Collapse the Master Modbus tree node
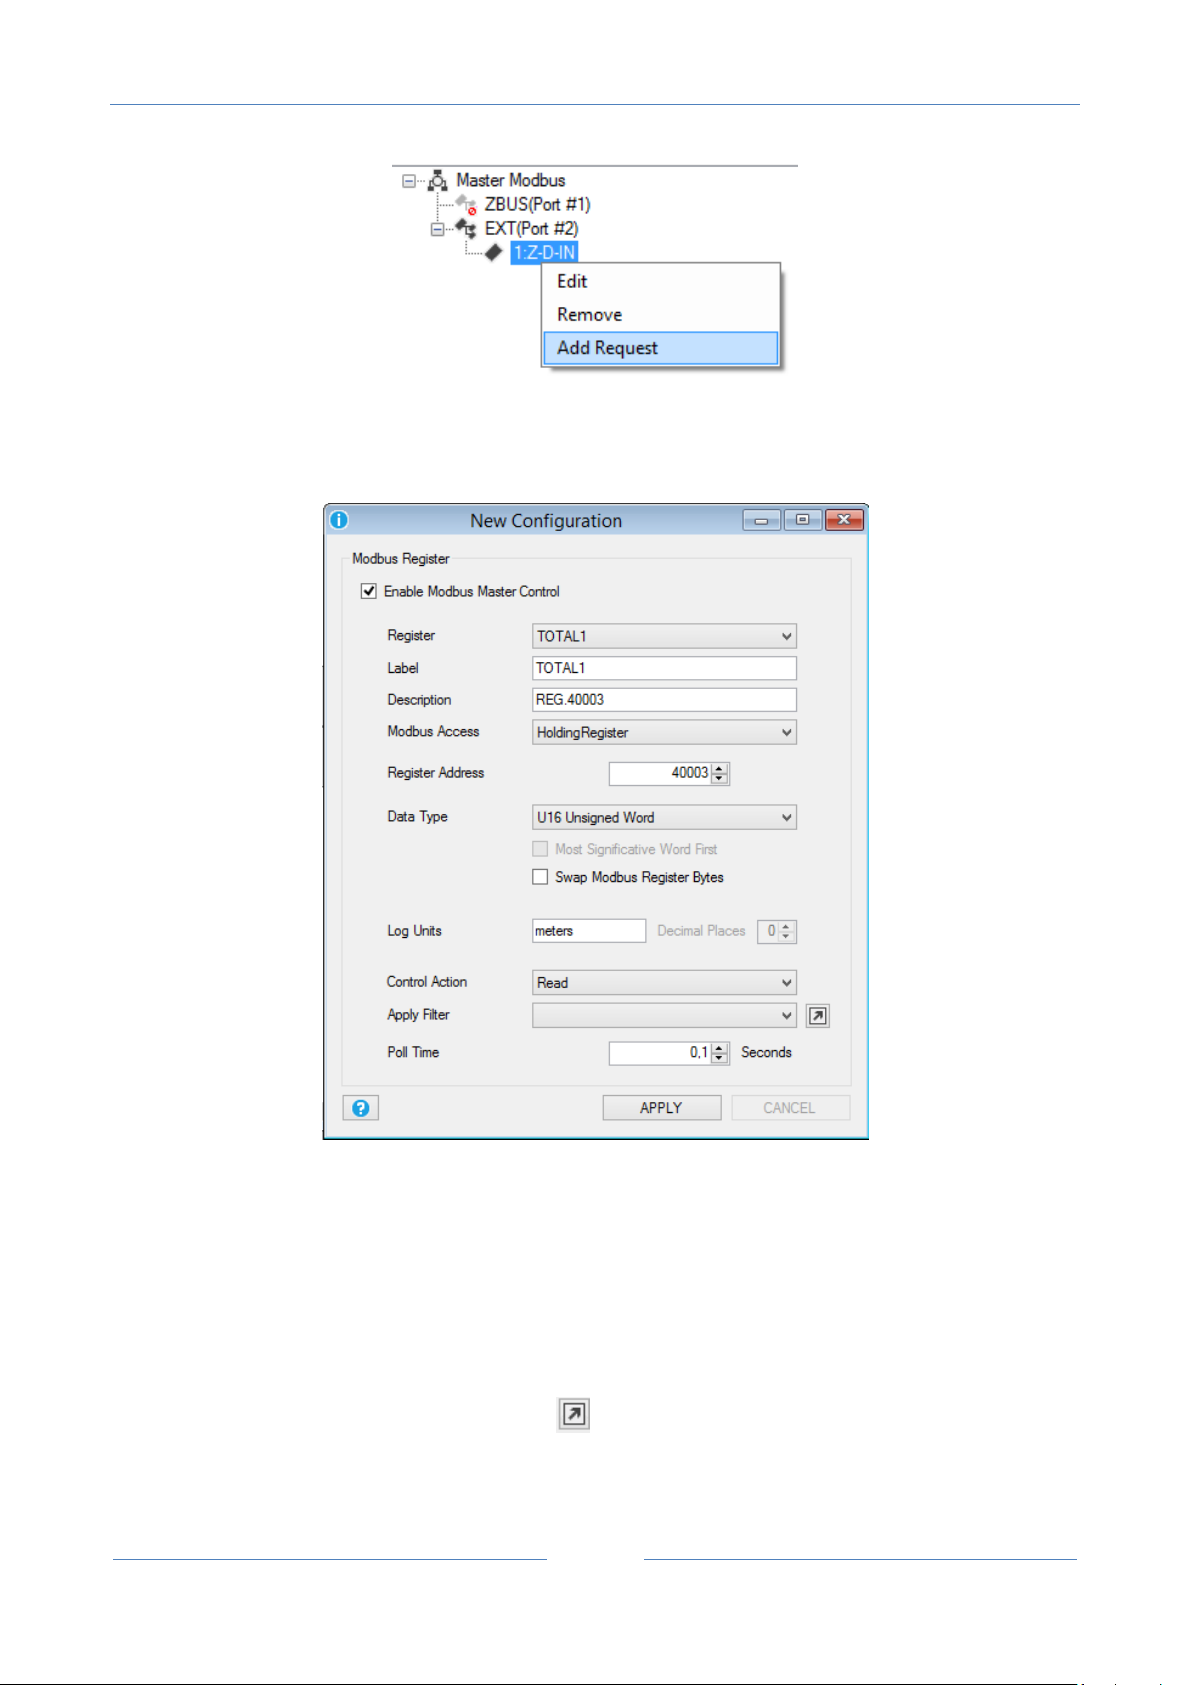 (408, 181)
